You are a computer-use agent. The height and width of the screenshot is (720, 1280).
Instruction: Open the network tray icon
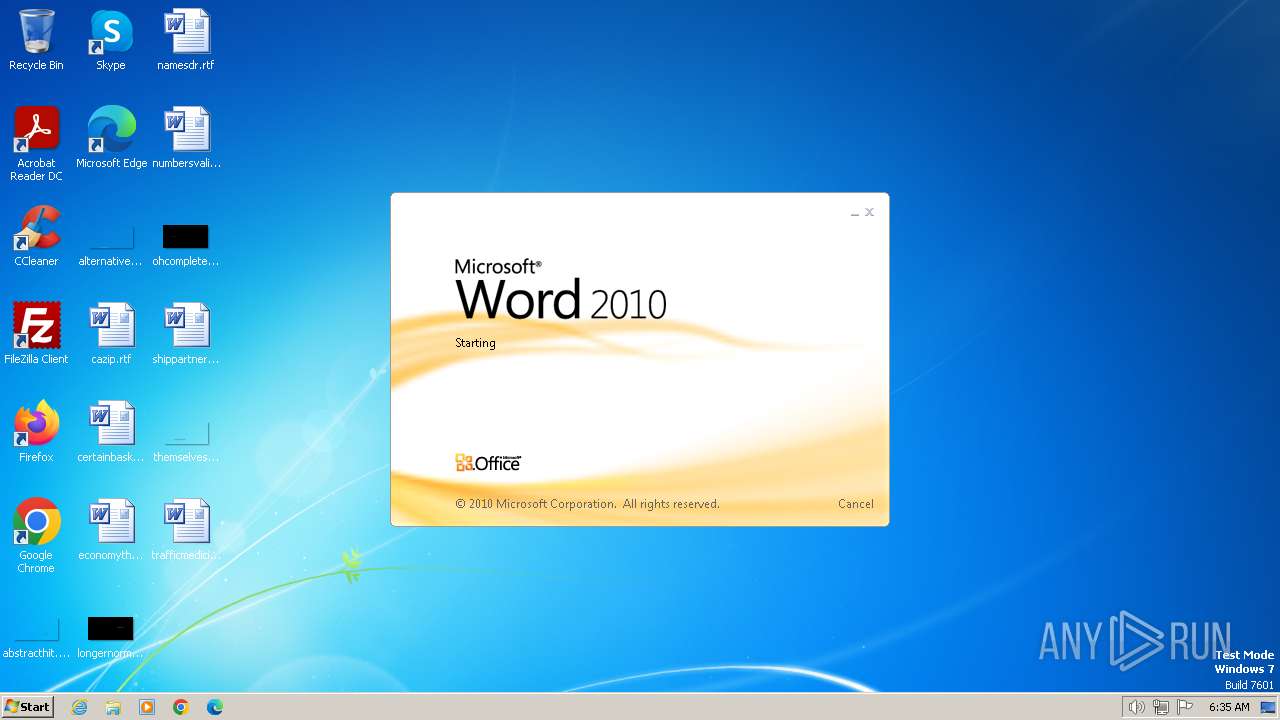click(x=1161, y=707)
